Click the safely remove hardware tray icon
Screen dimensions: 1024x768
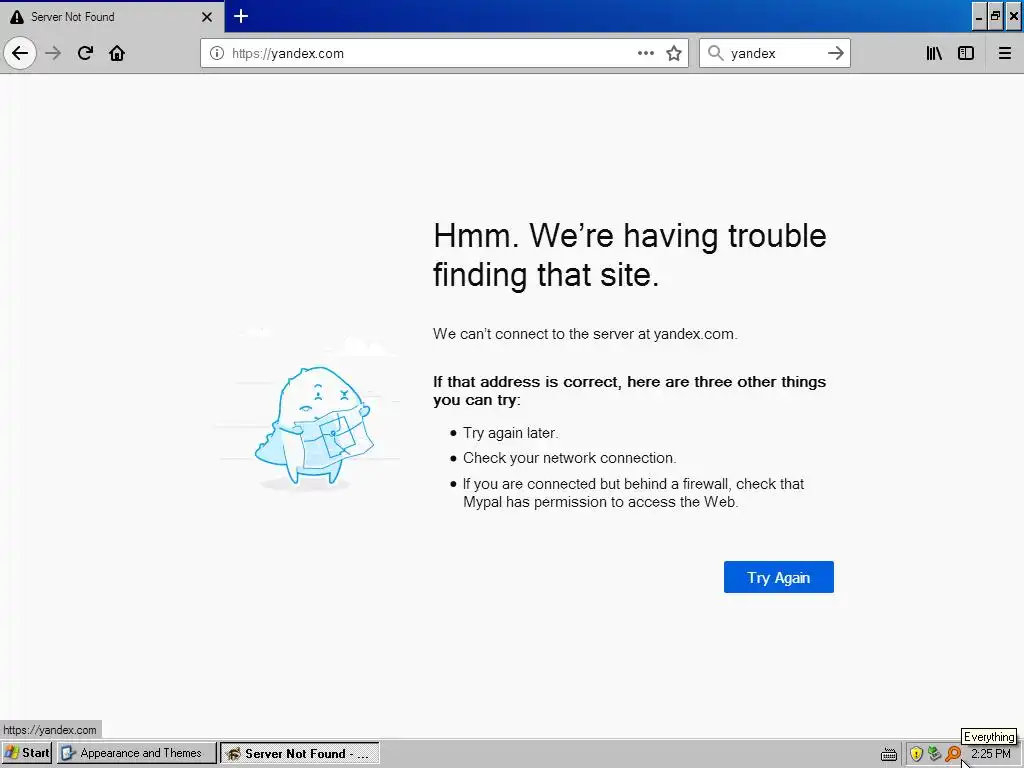pos(935,754)
